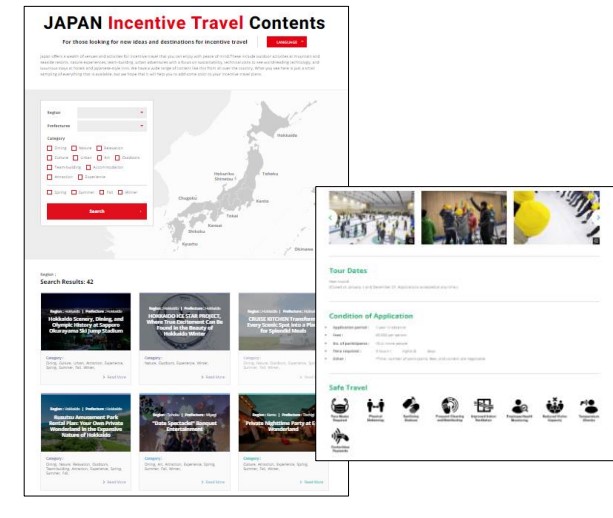Click the Search Results: 42 text
The width and height of the screenshot is (613, 518).
click(x=66, y=282)
